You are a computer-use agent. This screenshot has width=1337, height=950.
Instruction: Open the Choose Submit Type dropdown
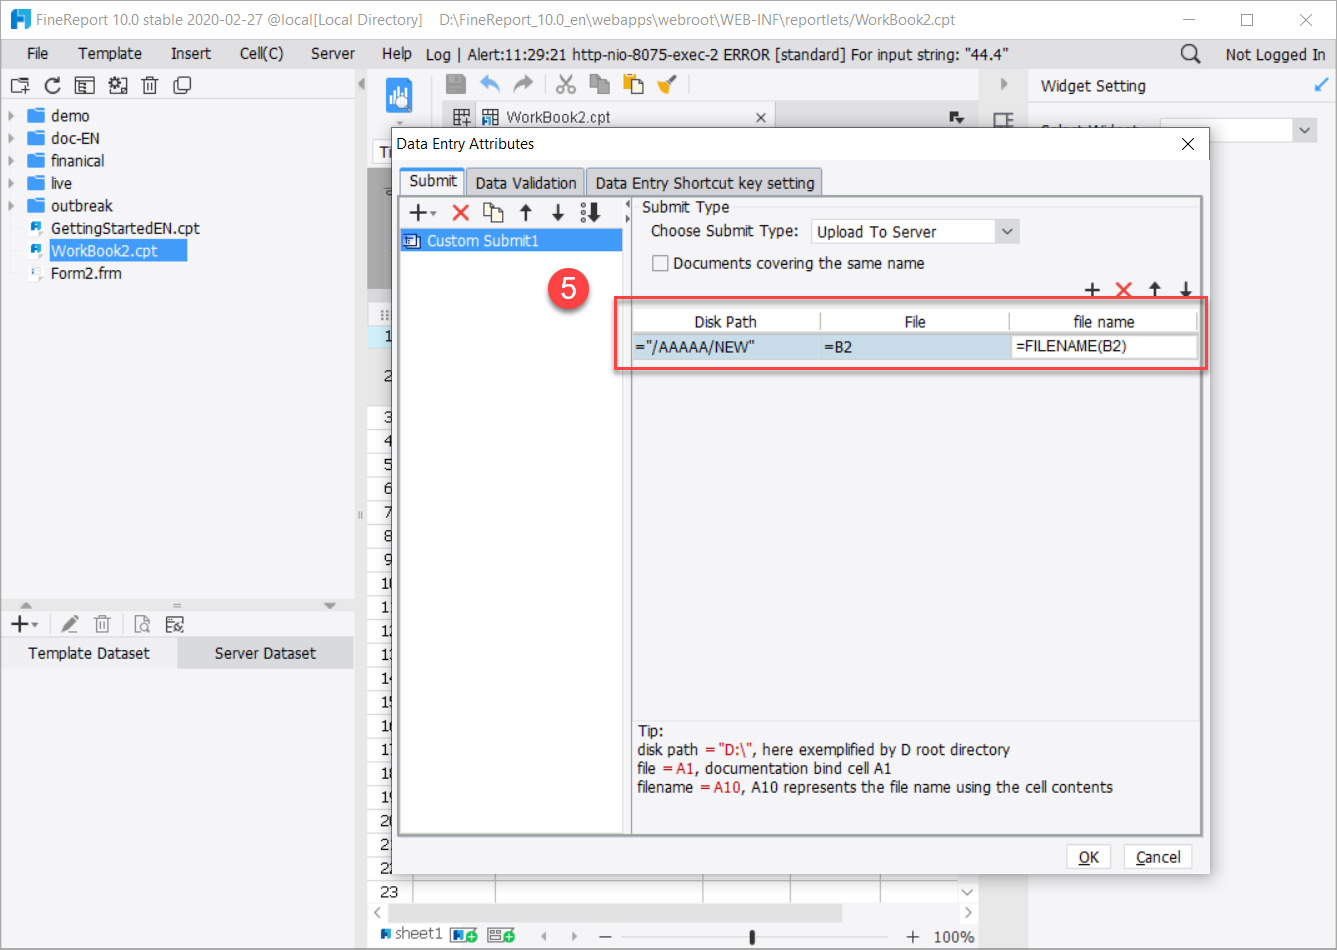click(1008, 231)
